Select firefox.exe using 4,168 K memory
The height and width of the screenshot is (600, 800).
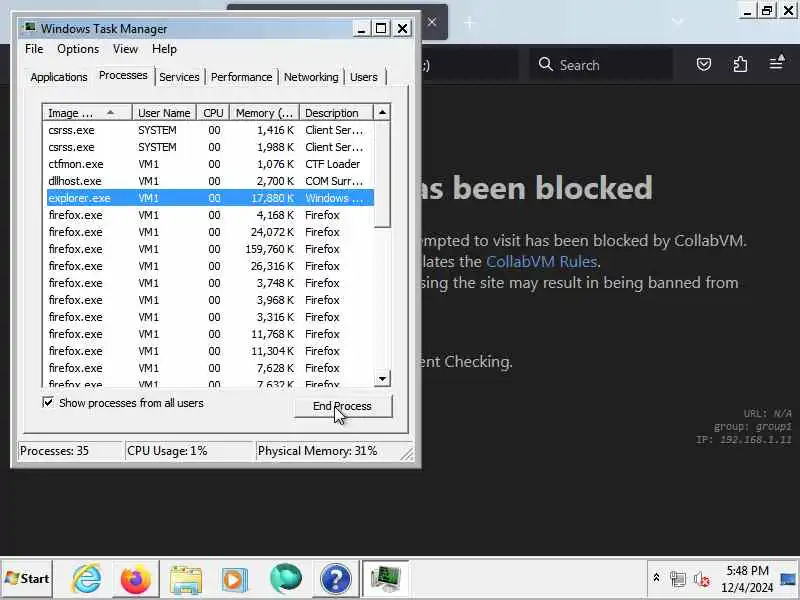210,215
